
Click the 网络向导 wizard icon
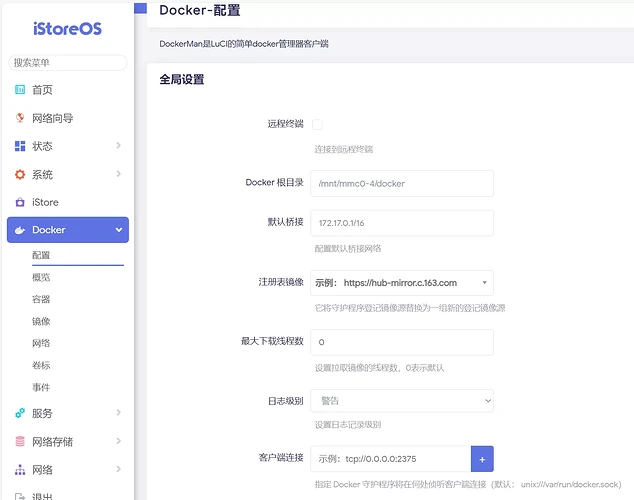20,118
